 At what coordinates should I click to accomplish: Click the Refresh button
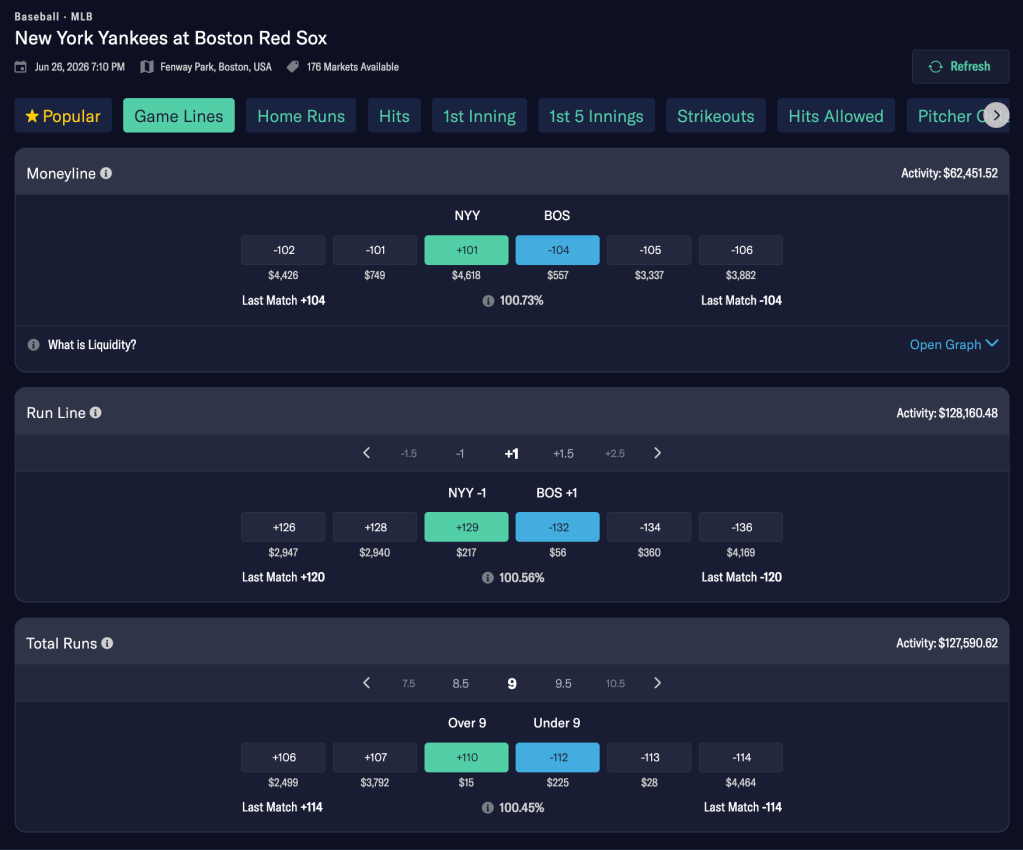click(960, 67)
